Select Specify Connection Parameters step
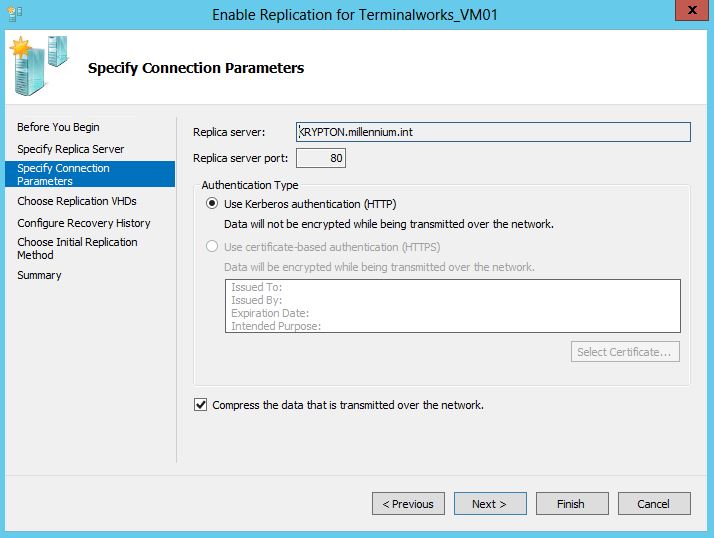The width and height of the screenshot is (714, 538). [x=90, y=174]
